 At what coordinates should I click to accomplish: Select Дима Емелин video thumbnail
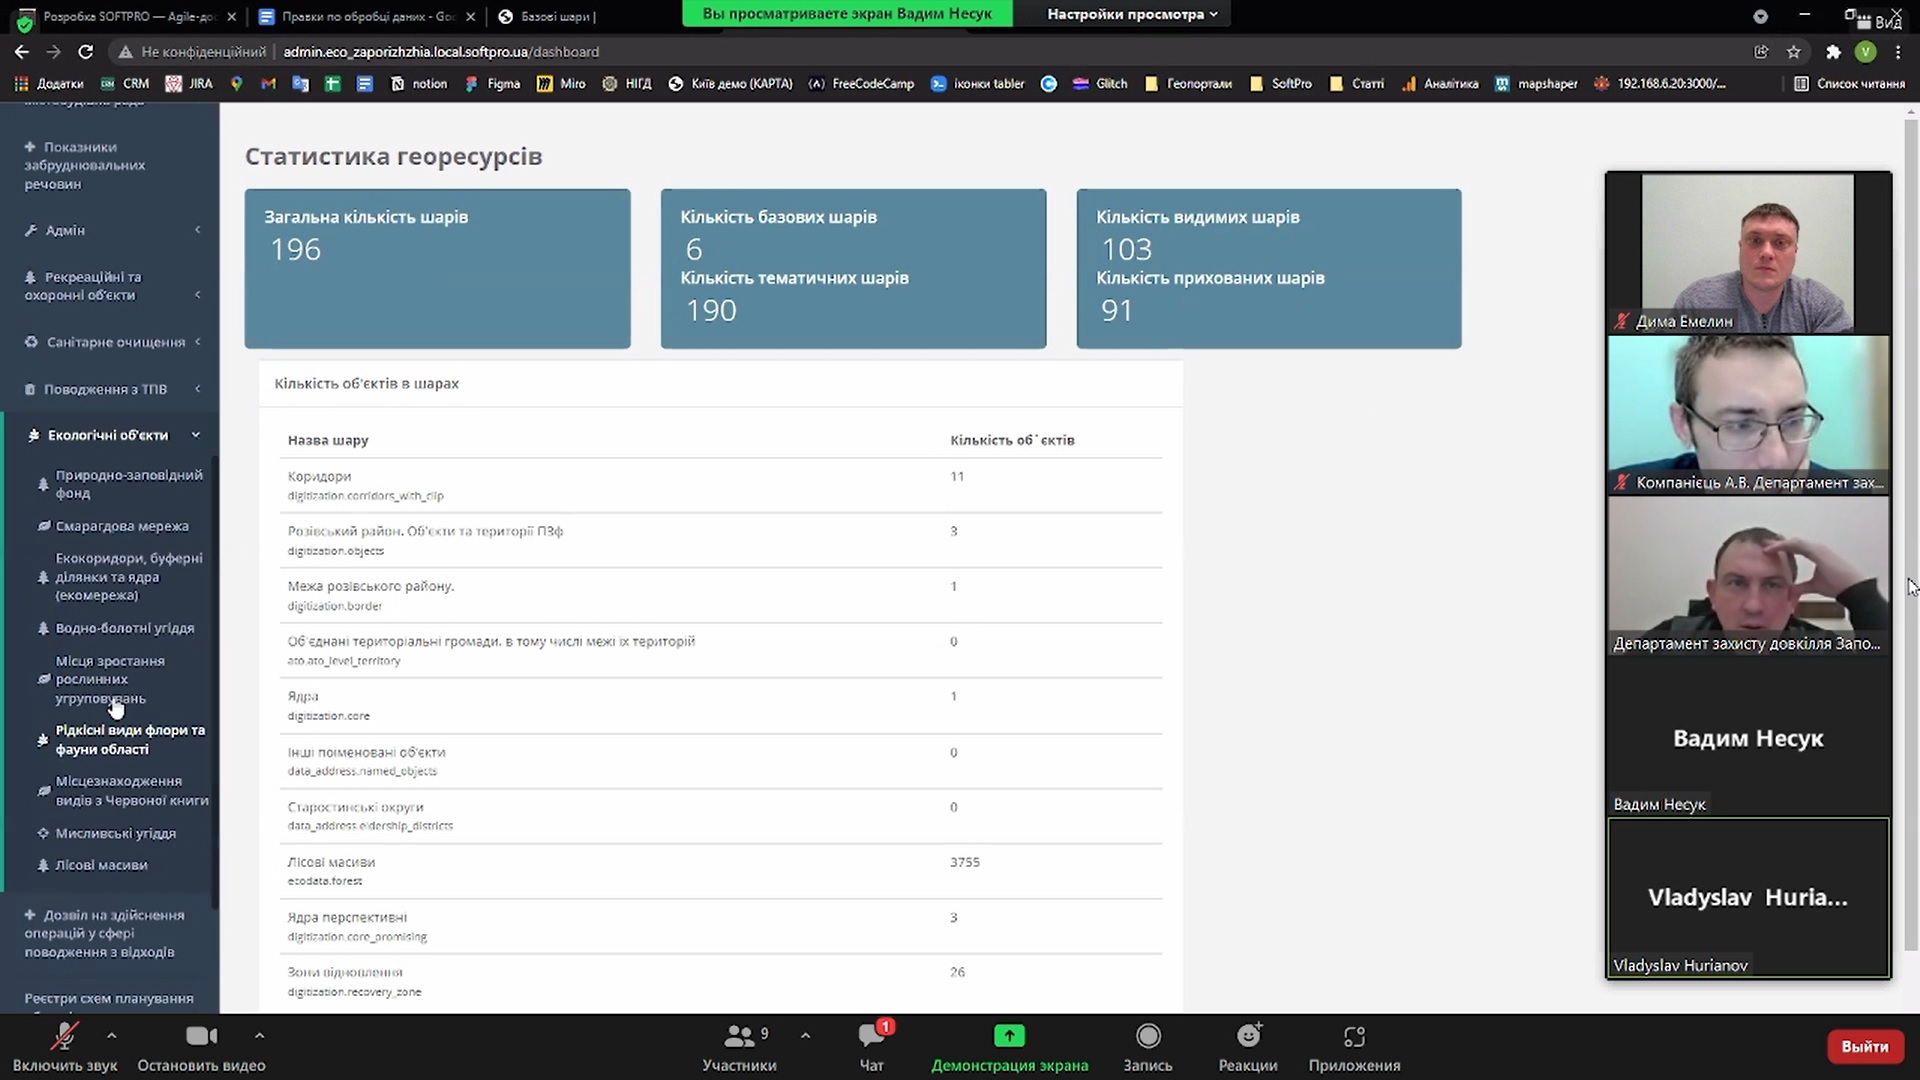pyautogui.click(x=1748, y=253)
